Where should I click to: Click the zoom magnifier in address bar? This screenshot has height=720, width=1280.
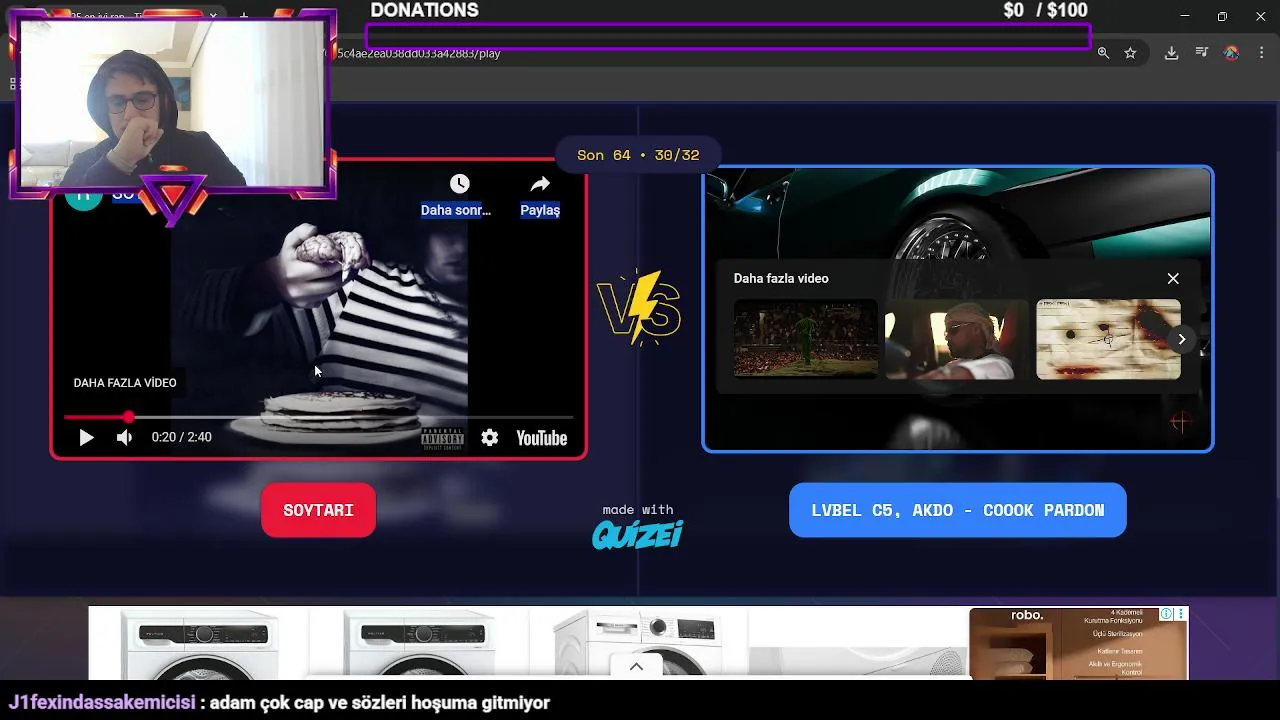1103,53
